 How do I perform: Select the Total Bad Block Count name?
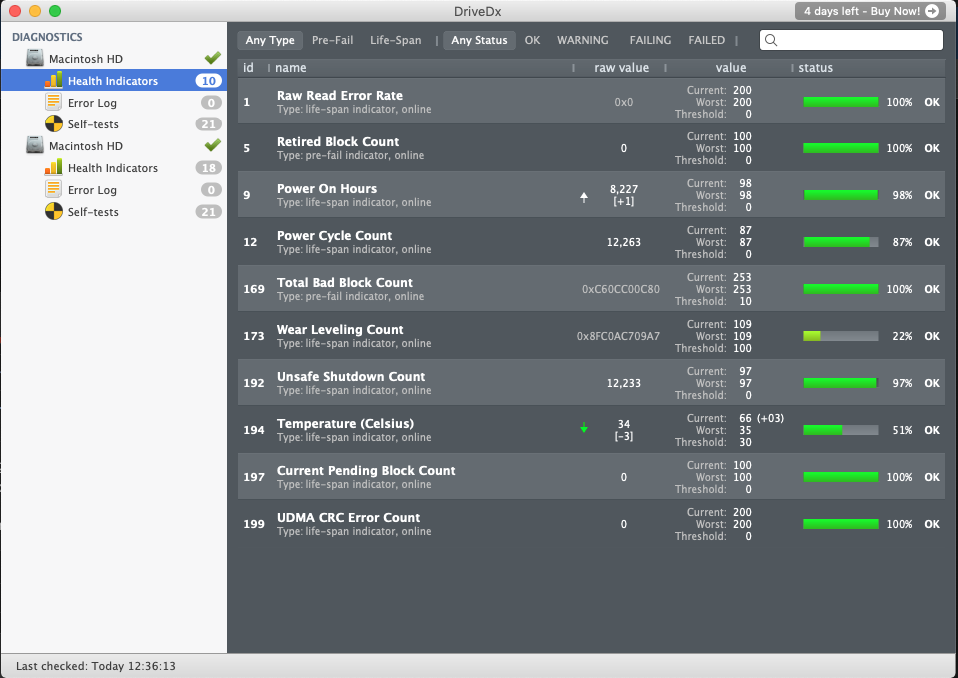(345, 282)
